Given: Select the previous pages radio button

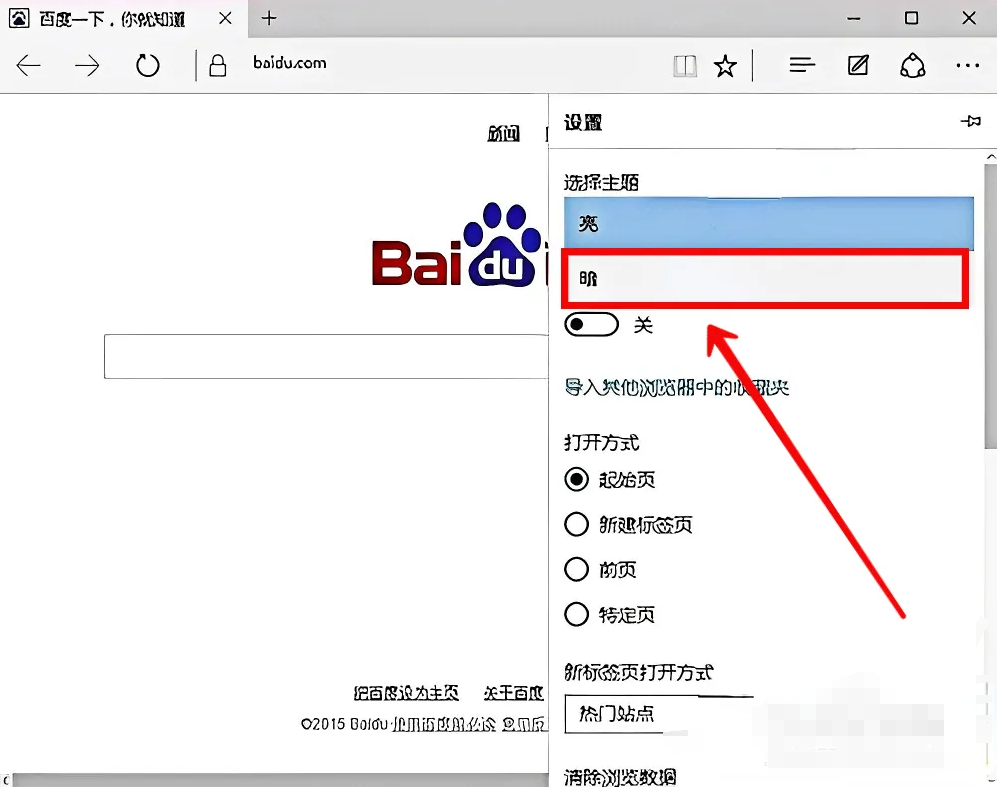Looking at the screenshot, I should (x=576, y=570).
